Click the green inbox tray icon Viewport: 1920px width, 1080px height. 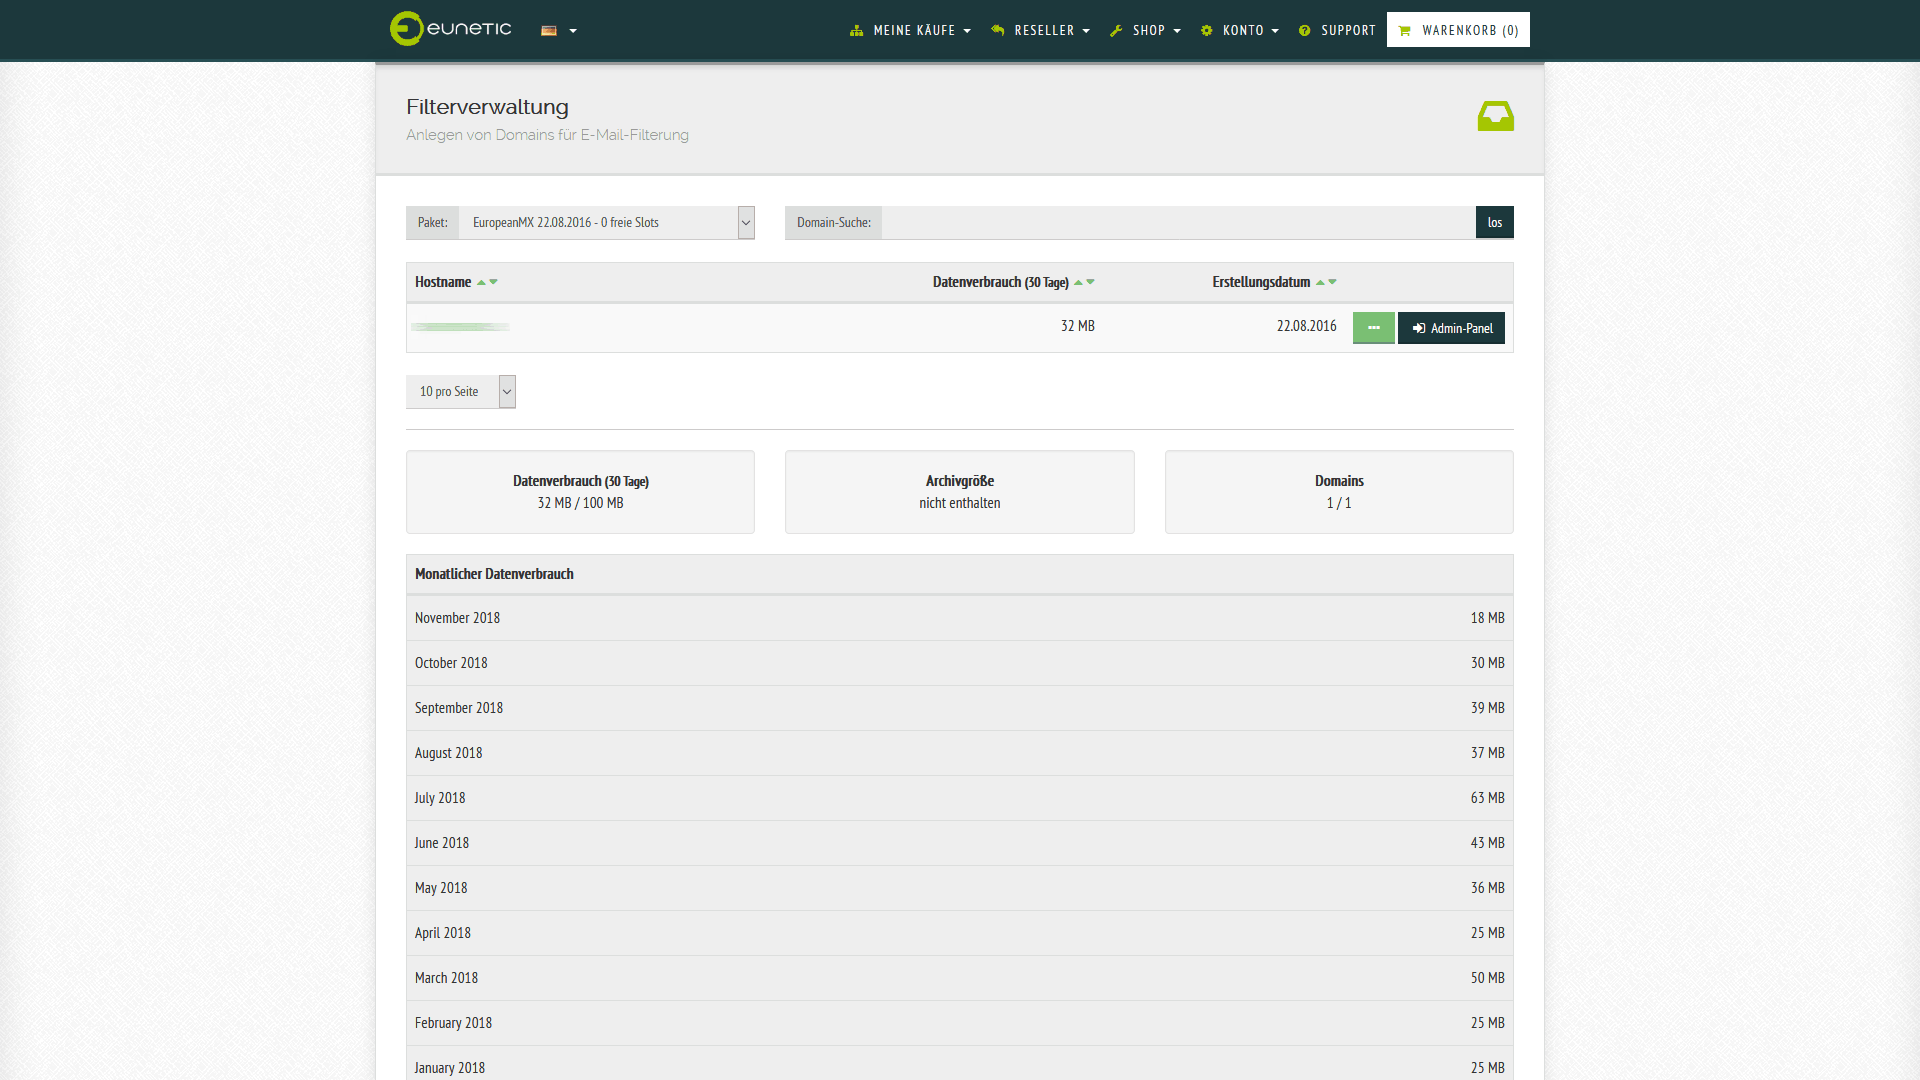tap(1495, 116)
